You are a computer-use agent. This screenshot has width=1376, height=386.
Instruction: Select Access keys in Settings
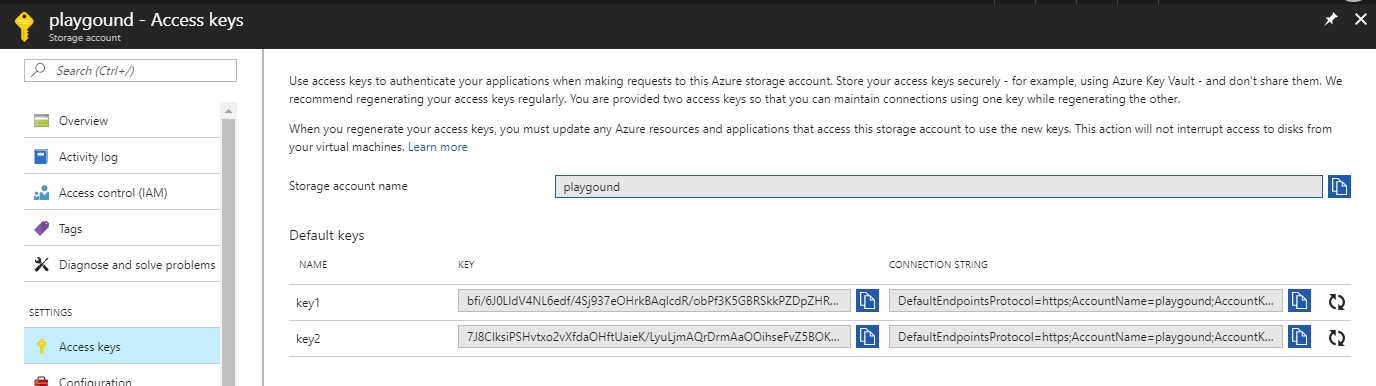(x=121, y=346)
